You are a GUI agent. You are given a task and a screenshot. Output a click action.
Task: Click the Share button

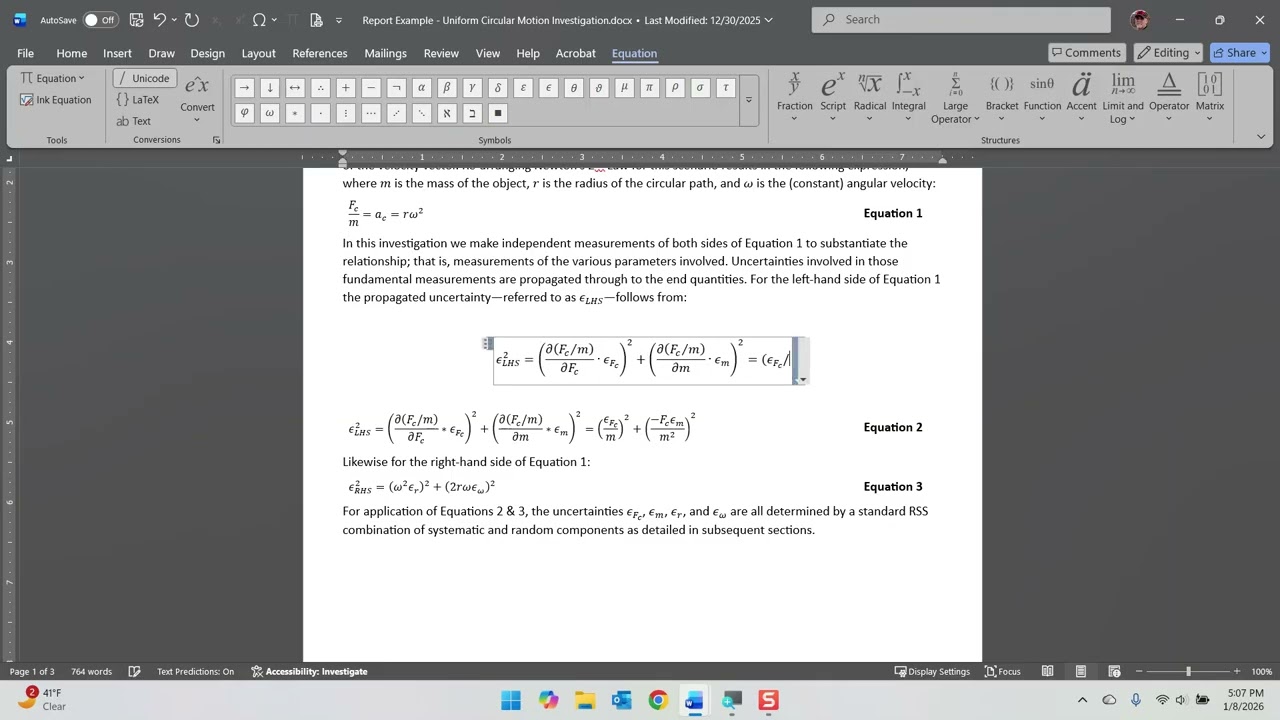[1239, 53]
